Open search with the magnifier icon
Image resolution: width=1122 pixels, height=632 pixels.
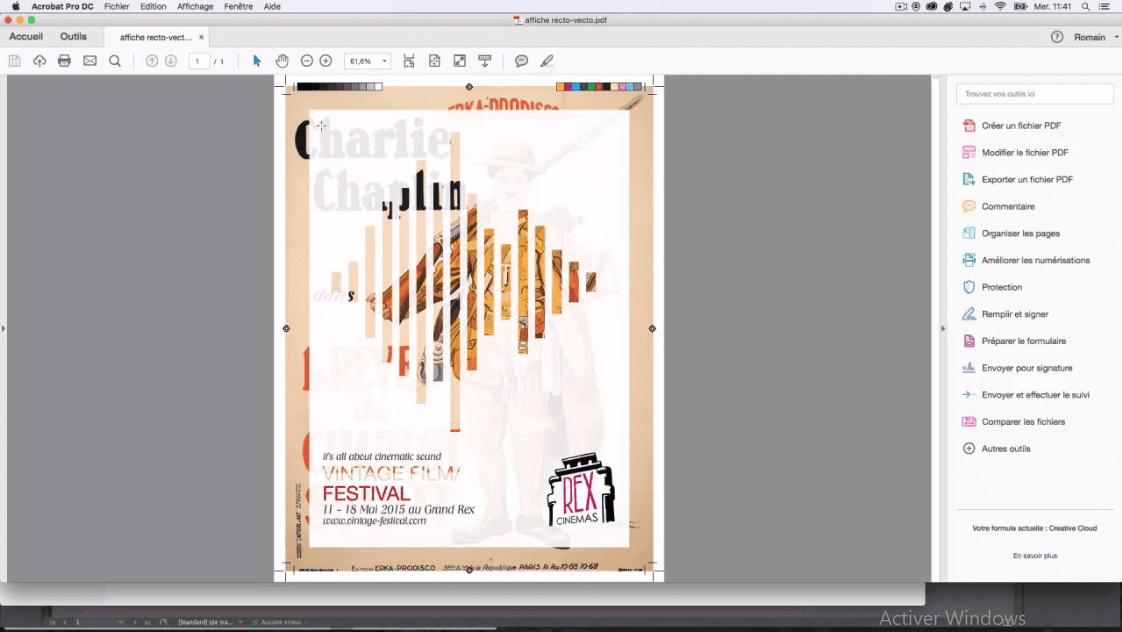coord(113,60)
